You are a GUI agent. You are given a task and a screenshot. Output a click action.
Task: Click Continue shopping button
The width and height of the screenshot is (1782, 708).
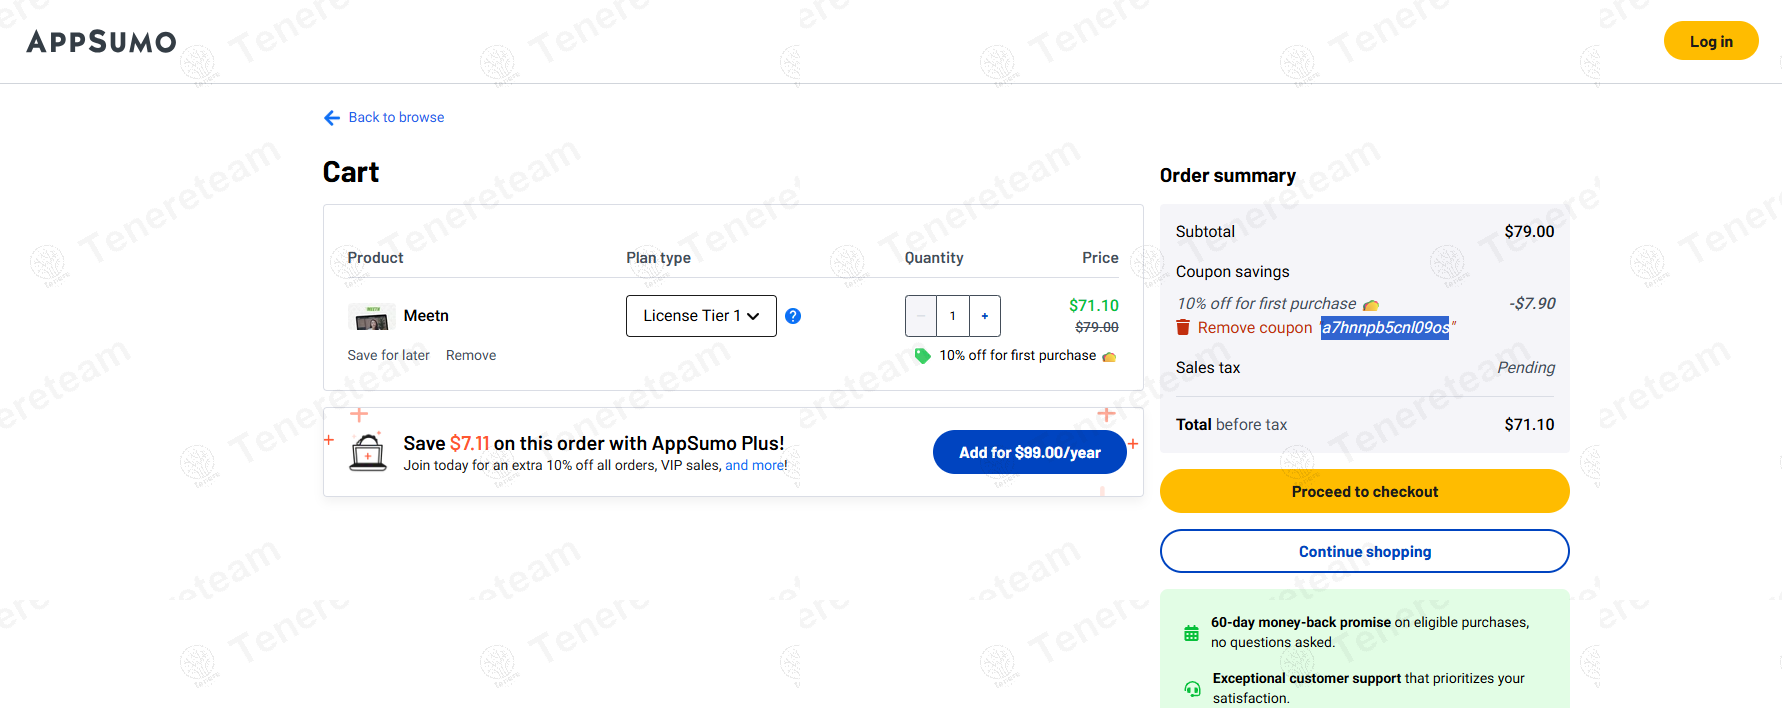coord(1364,551)
